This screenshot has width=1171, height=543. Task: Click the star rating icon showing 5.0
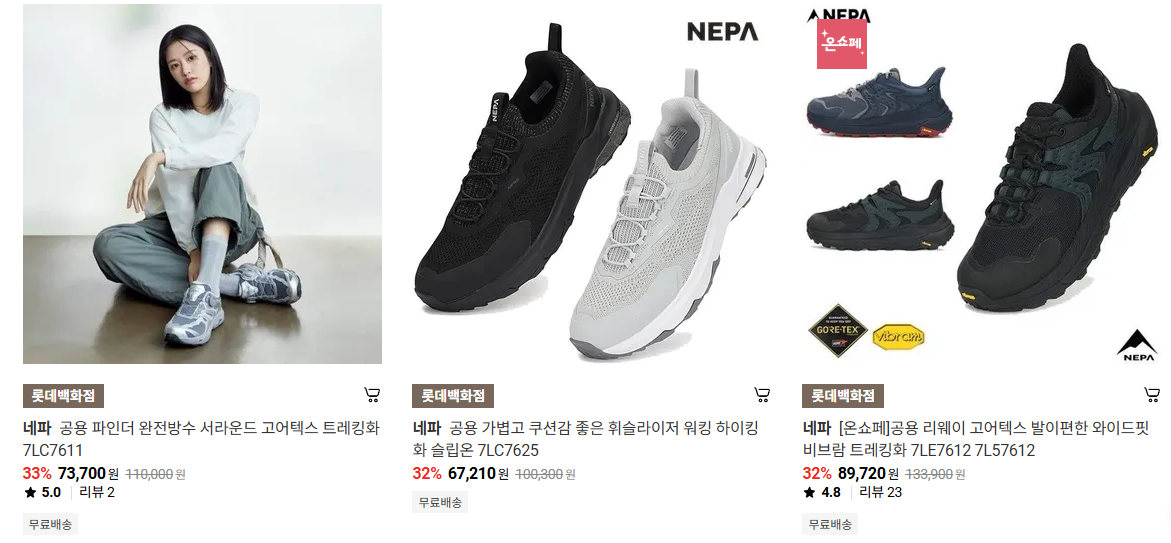coord(30,492)
